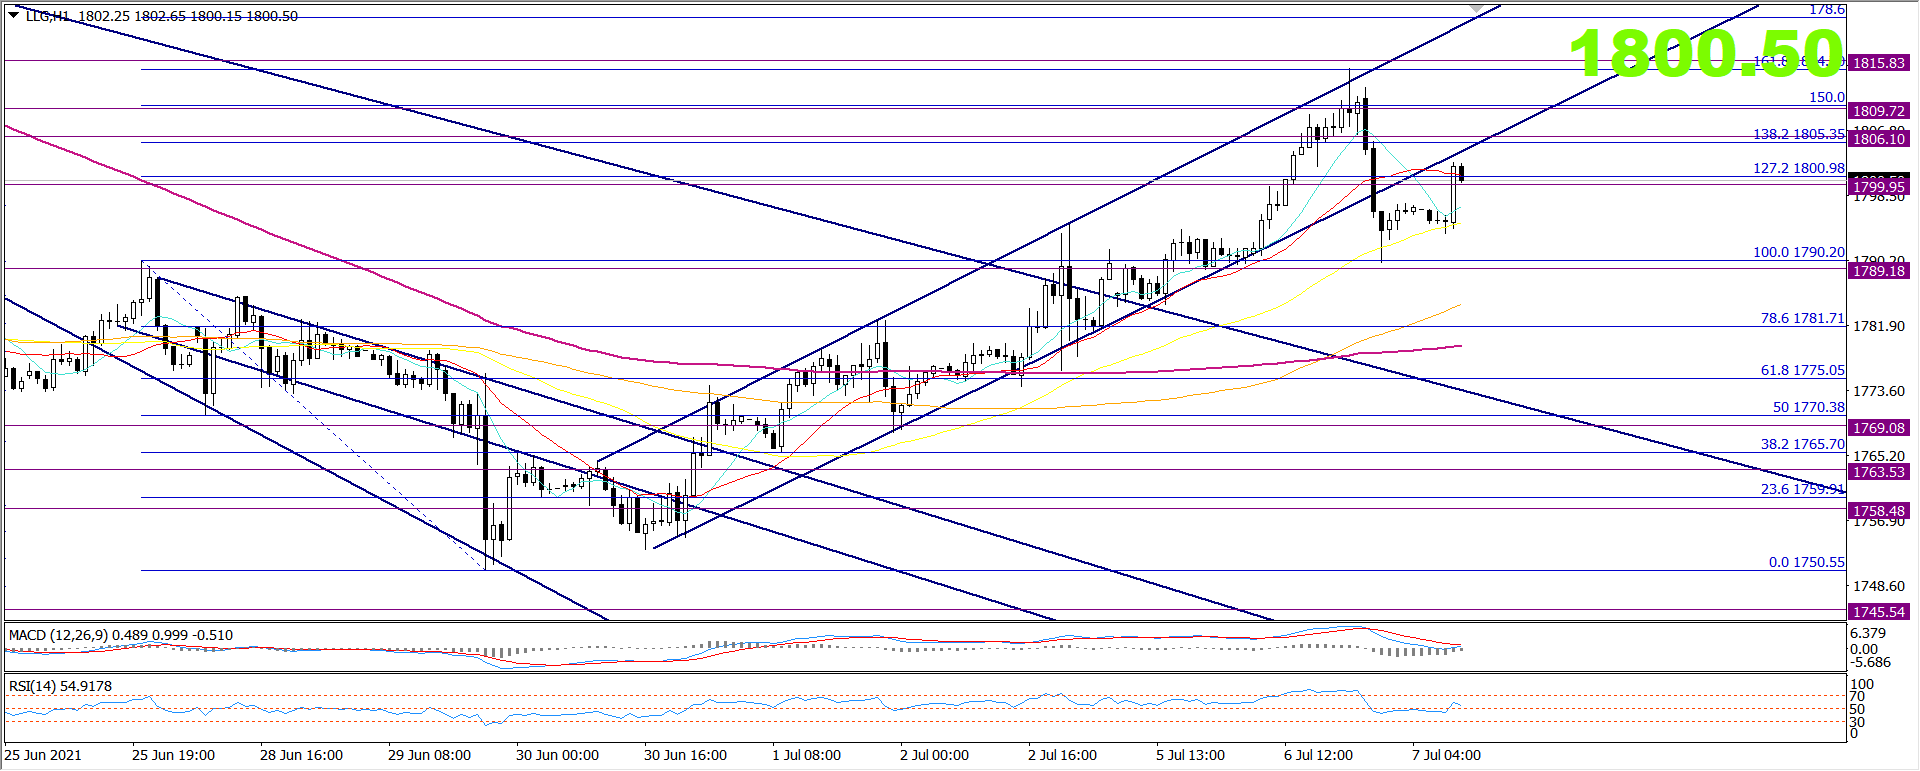Viewport: 1920px width, 771px height.
Task: Select the Fibonacci 61.8 1775.05 label
Action: pyautogui.click(x=1803, y=370)
